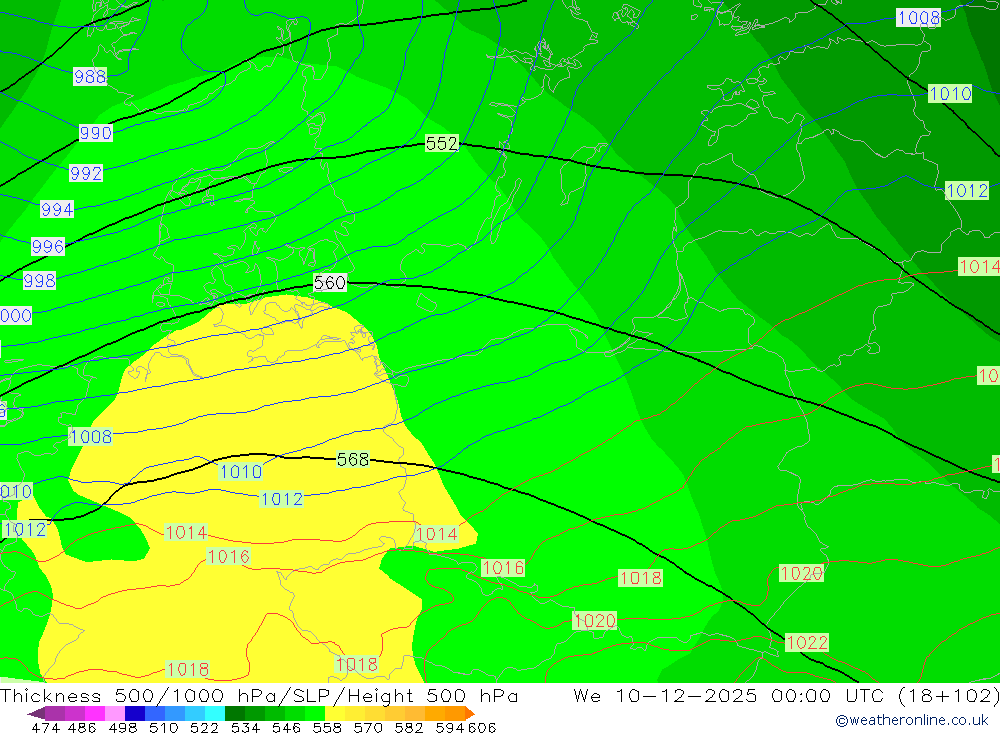Click the 568 height contour label
The image size is (1000, 733).
353,459
